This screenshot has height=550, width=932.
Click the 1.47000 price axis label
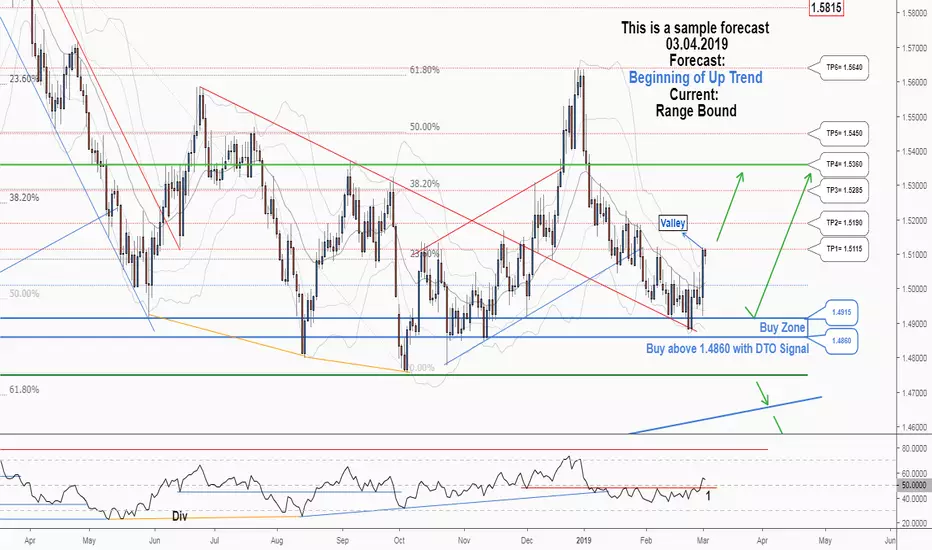[914, 392]
